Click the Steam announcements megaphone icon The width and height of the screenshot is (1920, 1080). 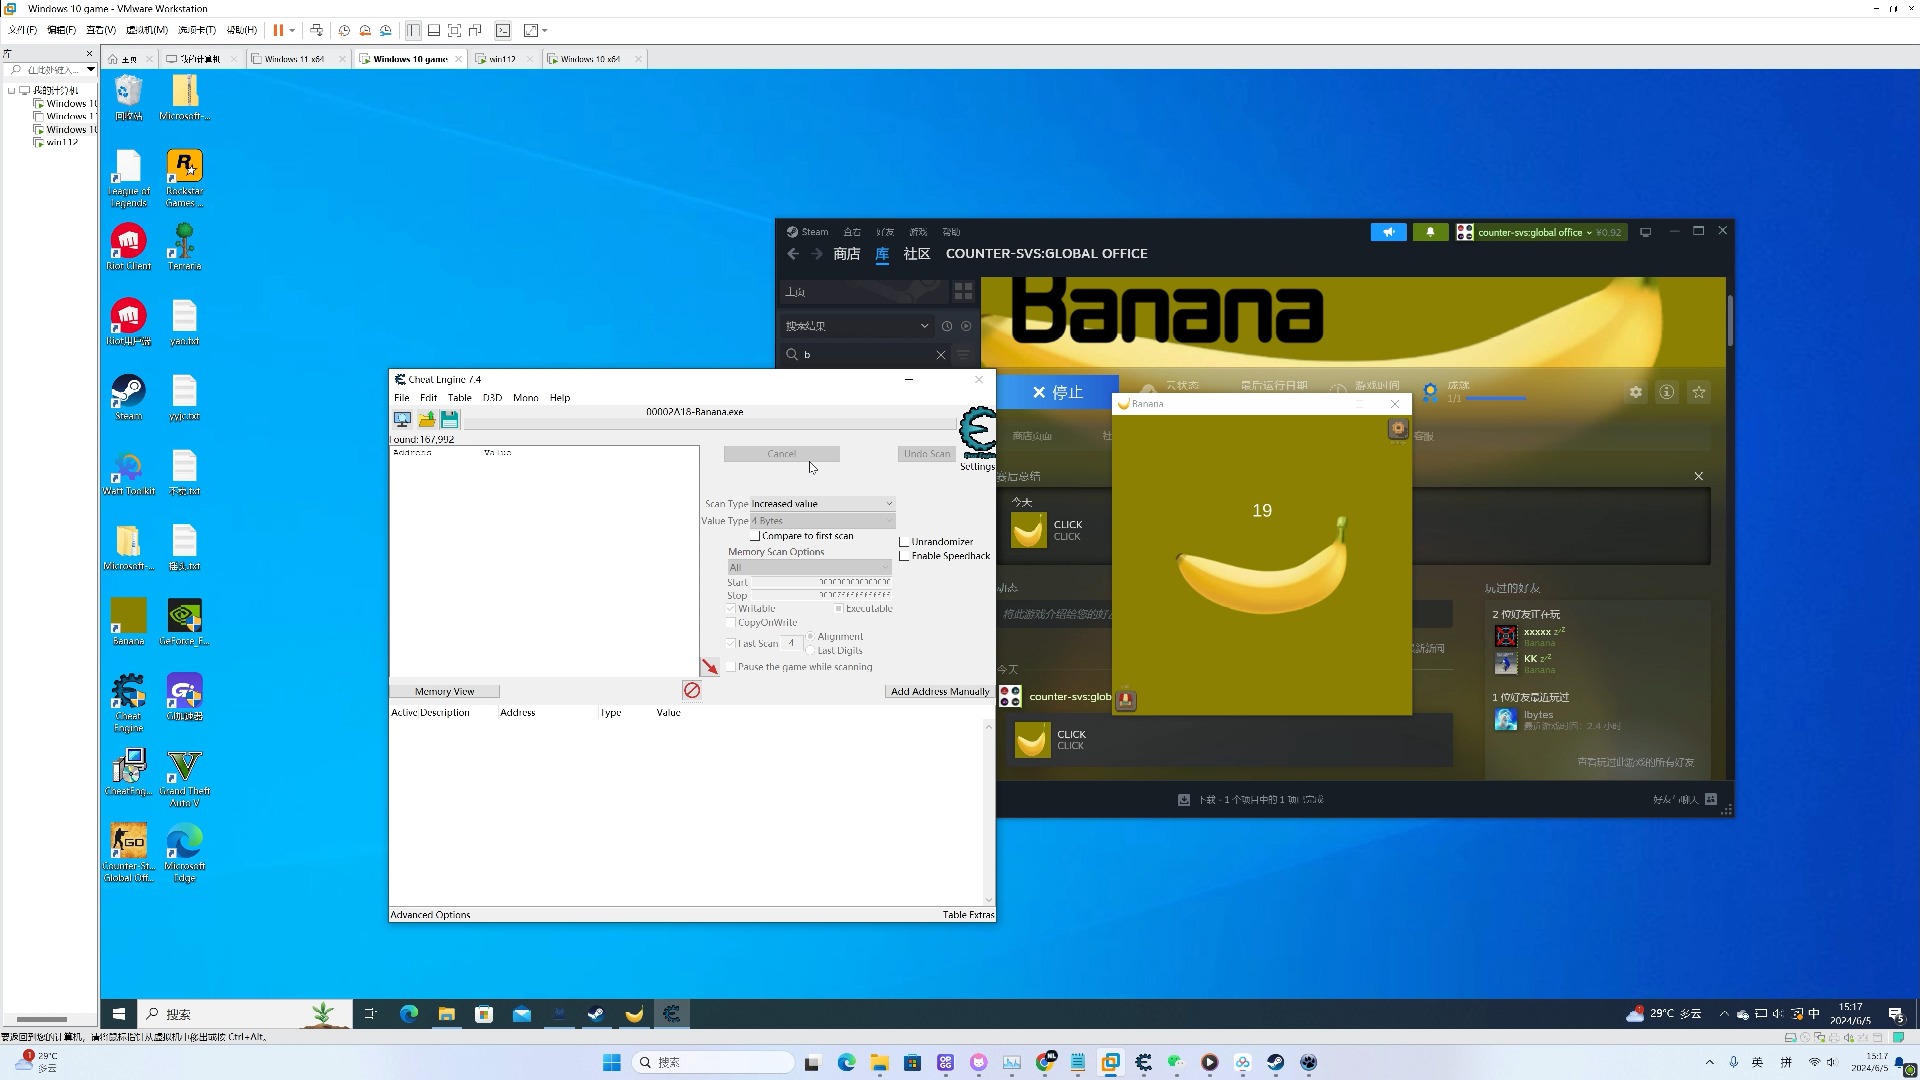[x=1388, y=232]
